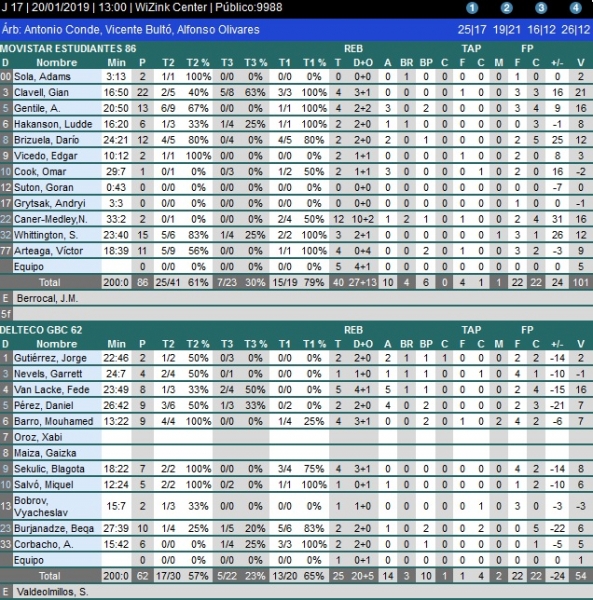Select Burjanadze, Beqa player name
This screenshot has height=600, width=593.
point(54,528)
